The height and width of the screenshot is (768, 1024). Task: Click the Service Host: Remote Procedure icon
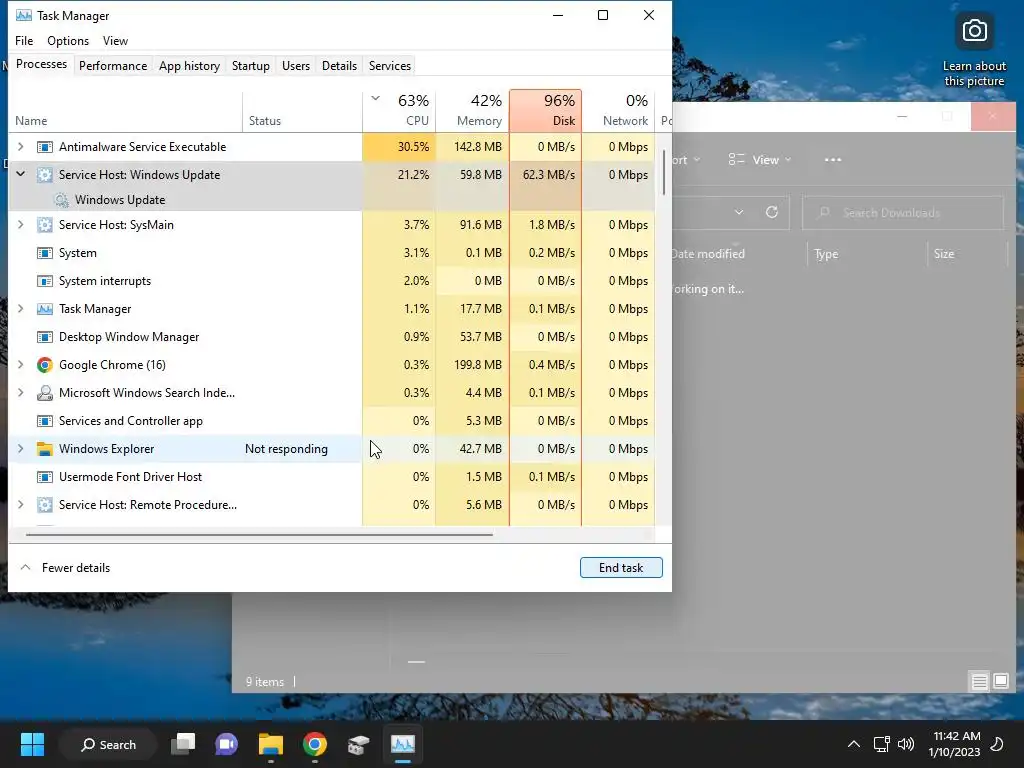pos(44,505)
